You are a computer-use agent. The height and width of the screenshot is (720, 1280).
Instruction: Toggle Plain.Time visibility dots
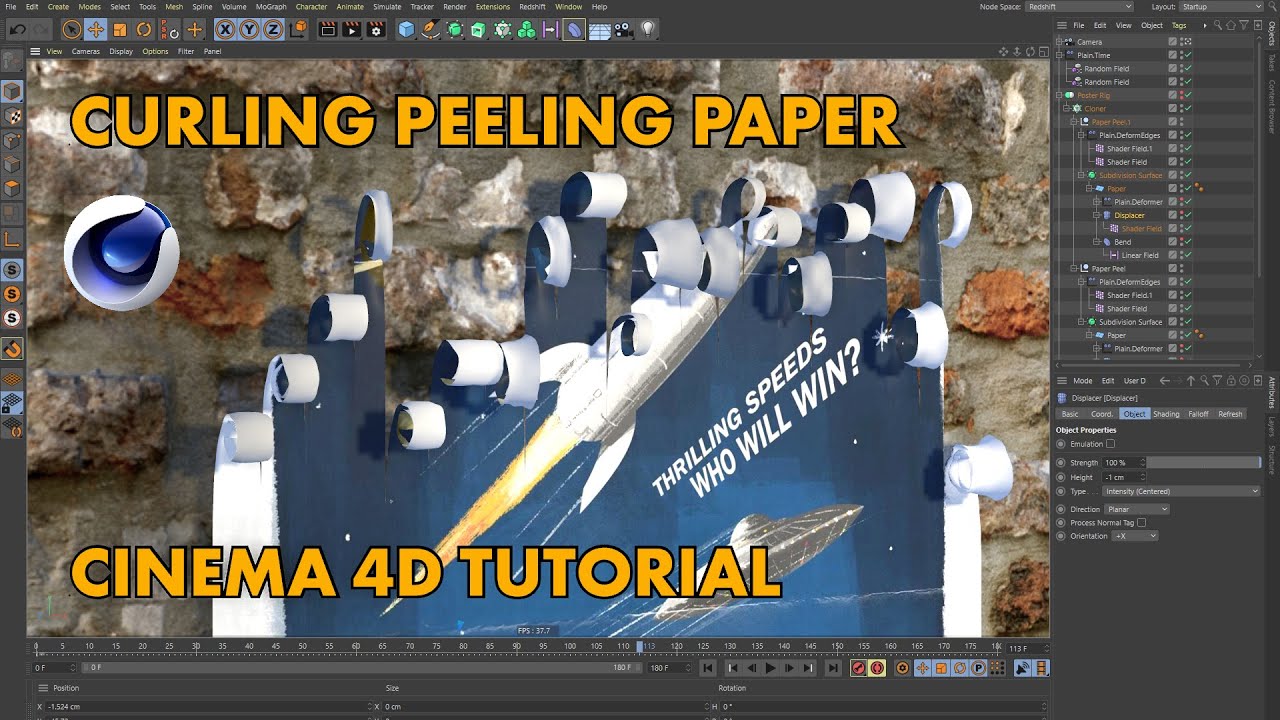[x=1180, y=55]
